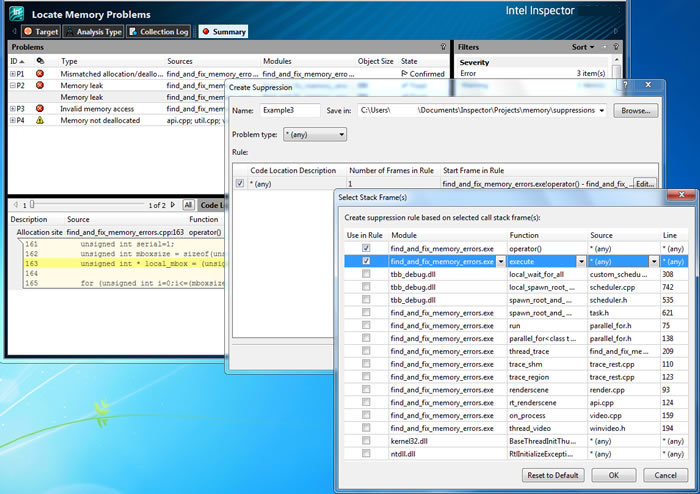Click the suppression Name input field
This screenshot has width=700, height=494.
[x=291, y=110]
